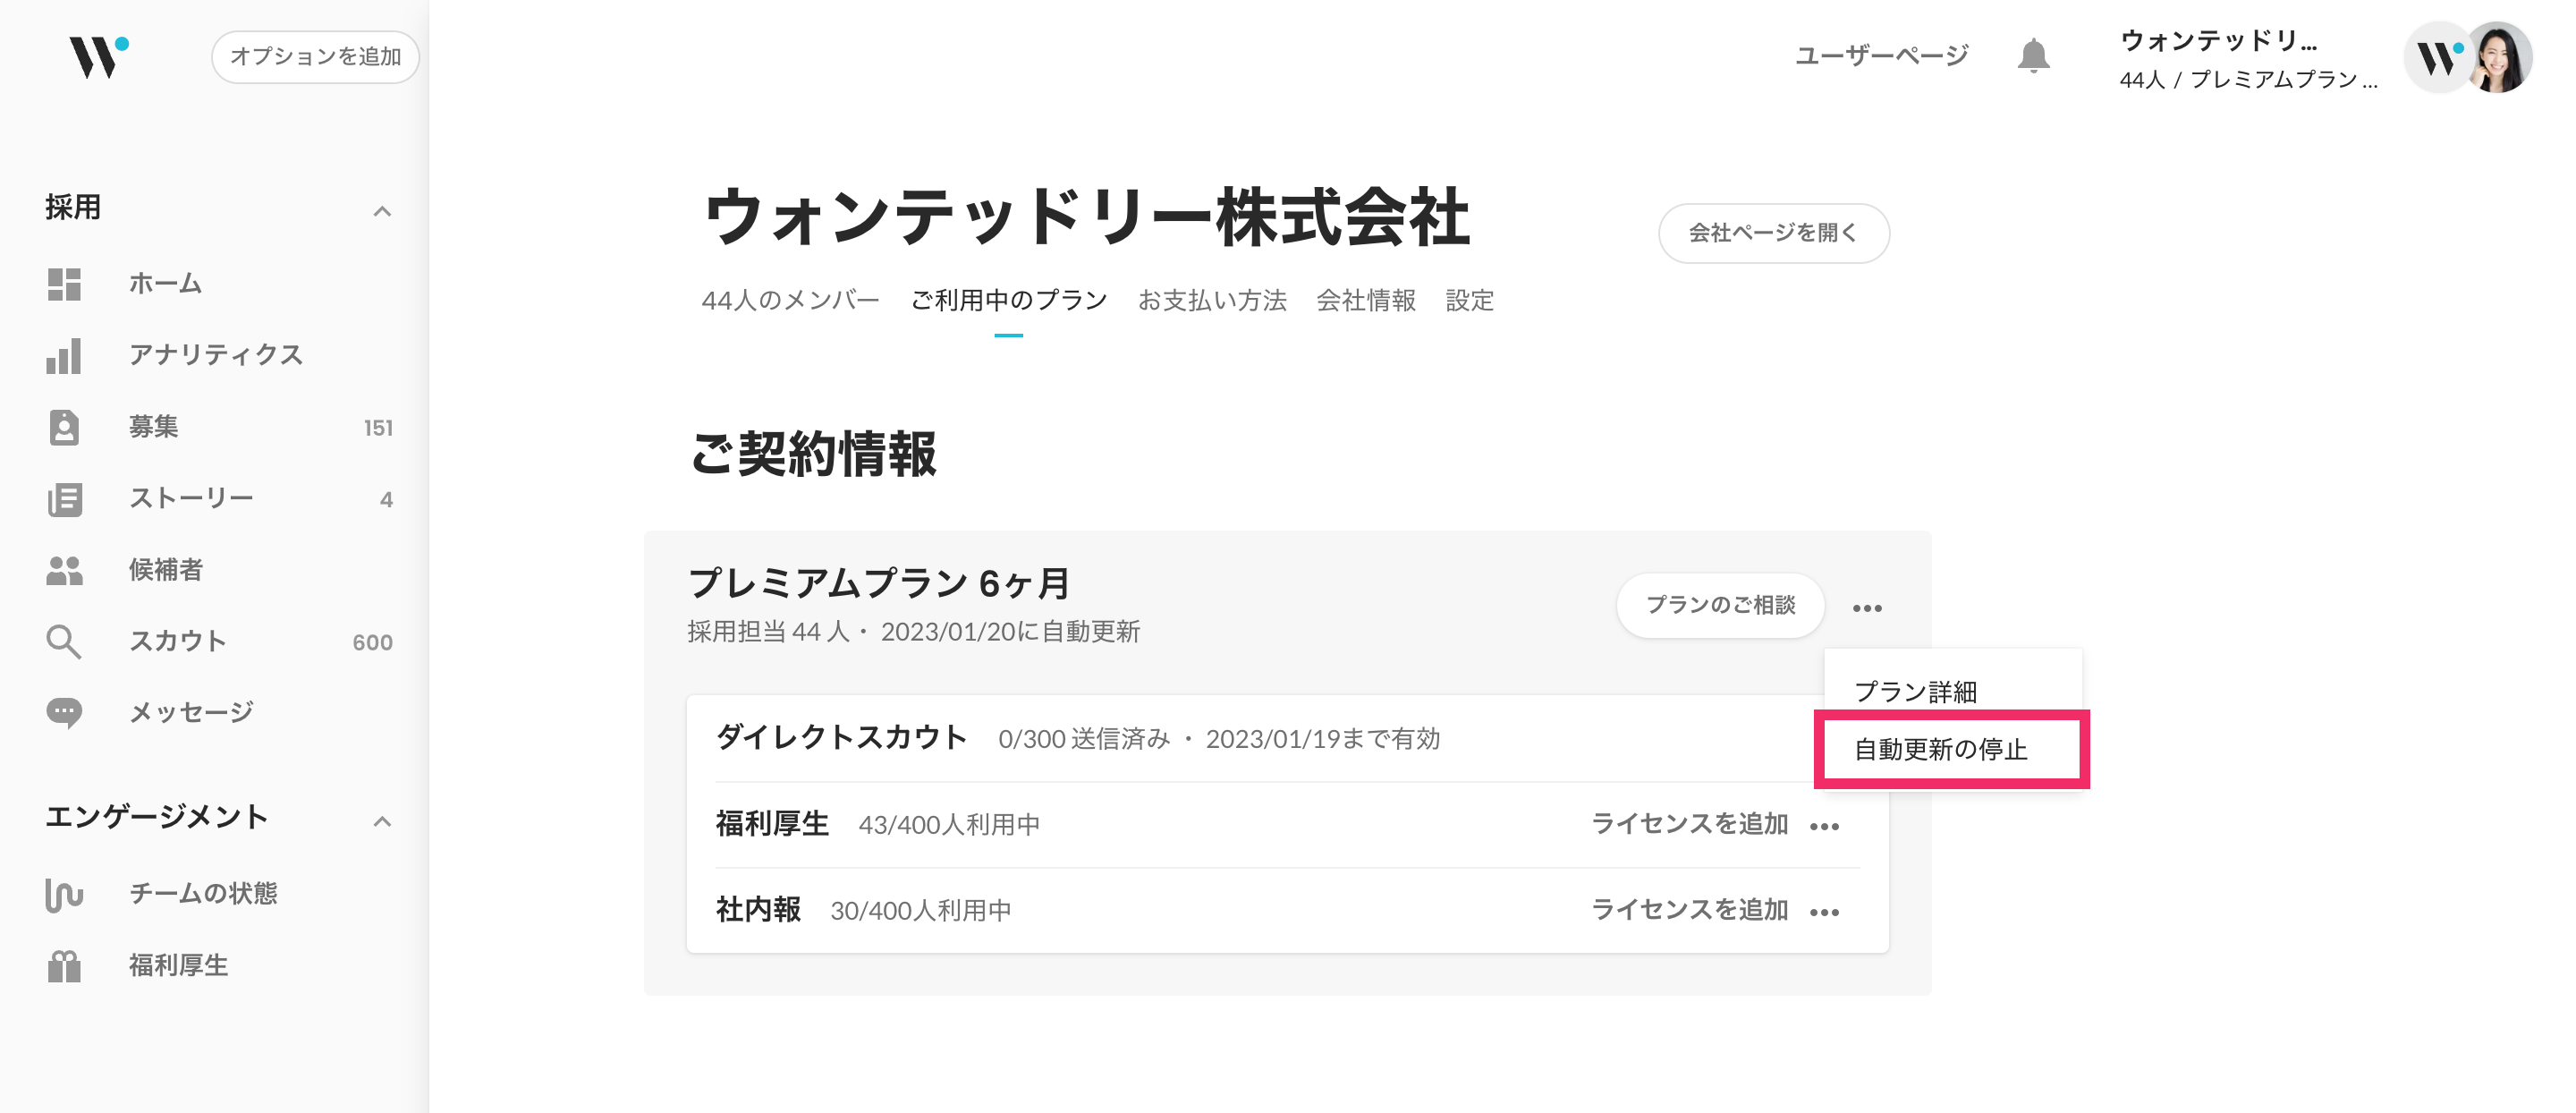Open more options for 社内報 row

click(1825, 911)
